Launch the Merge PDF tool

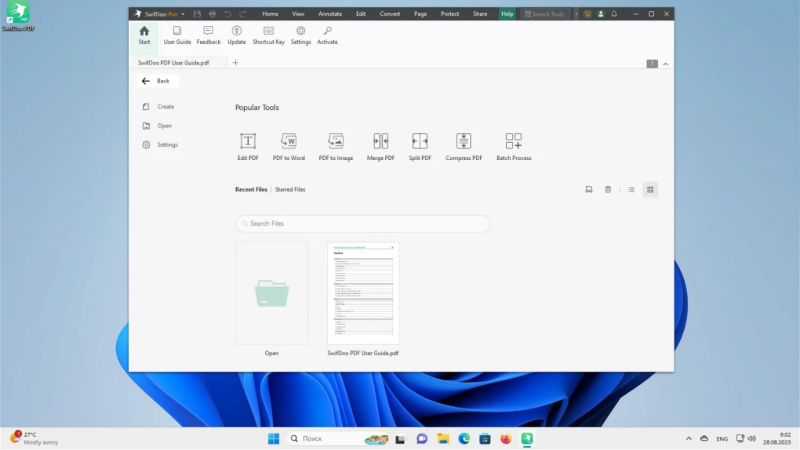pos(381,146)
